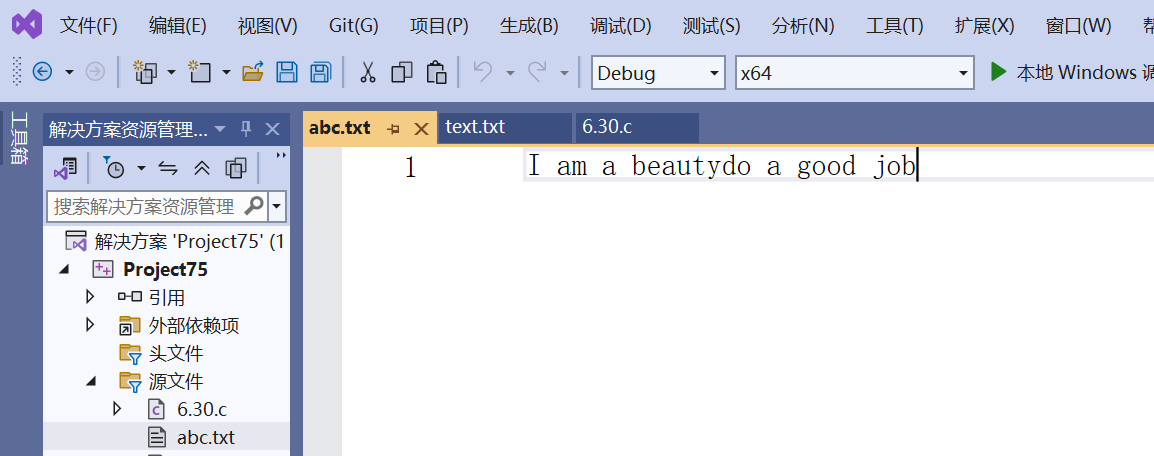
Task: Close the abc.txt editor tab
Action: tap(421, 129)
